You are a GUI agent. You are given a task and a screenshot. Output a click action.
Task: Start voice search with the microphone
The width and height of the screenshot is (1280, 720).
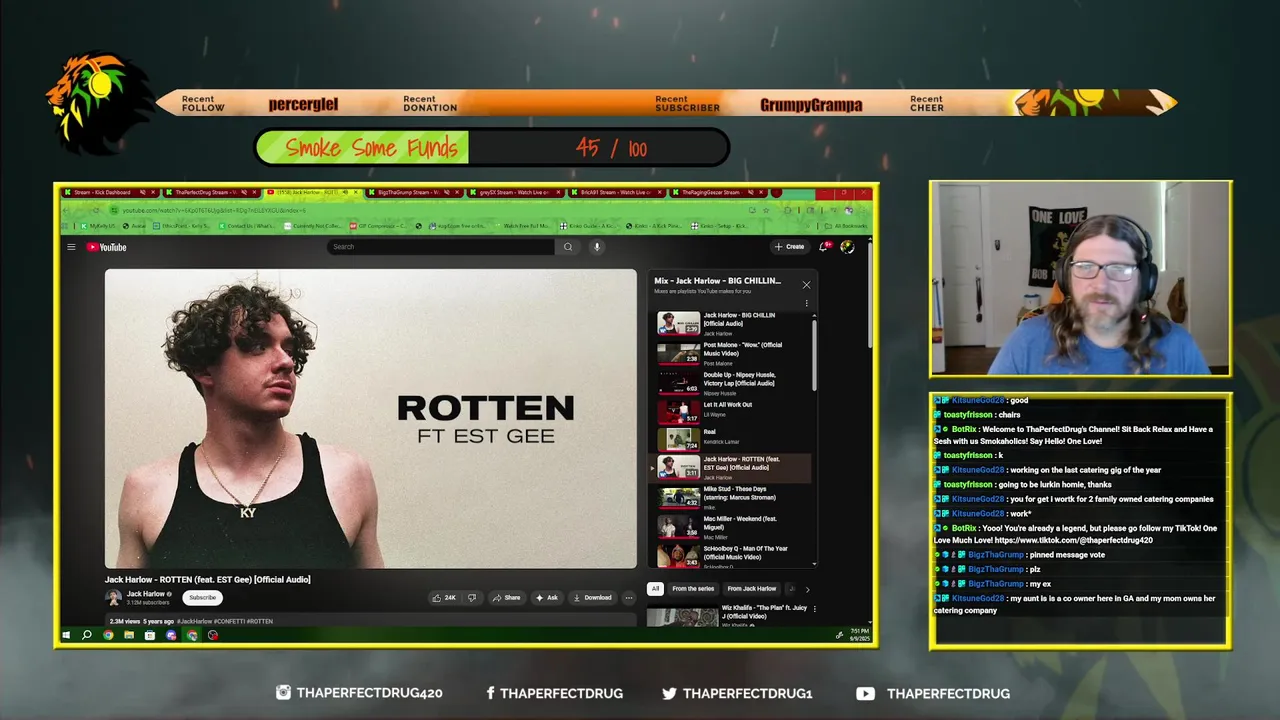[597, 247]
